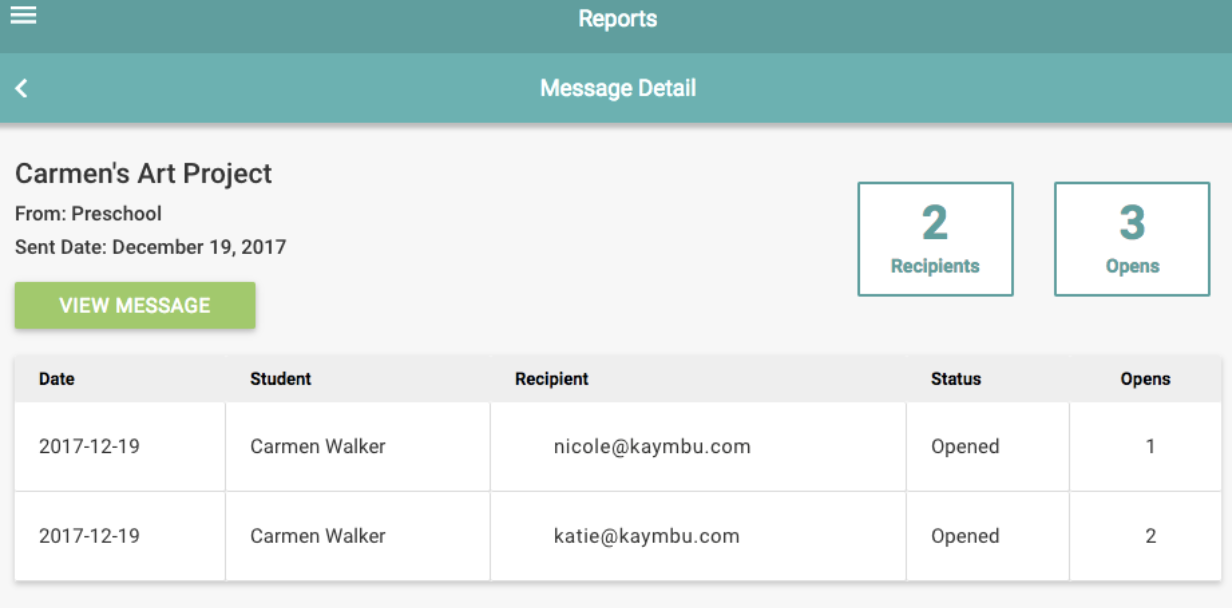Click the Opened status in nicole's row

point(965,447)
